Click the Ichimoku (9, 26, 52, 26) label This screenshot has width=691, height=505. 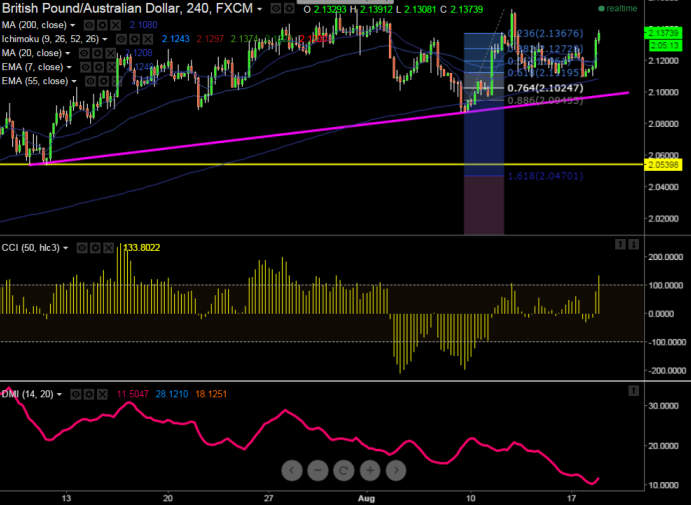50,39
